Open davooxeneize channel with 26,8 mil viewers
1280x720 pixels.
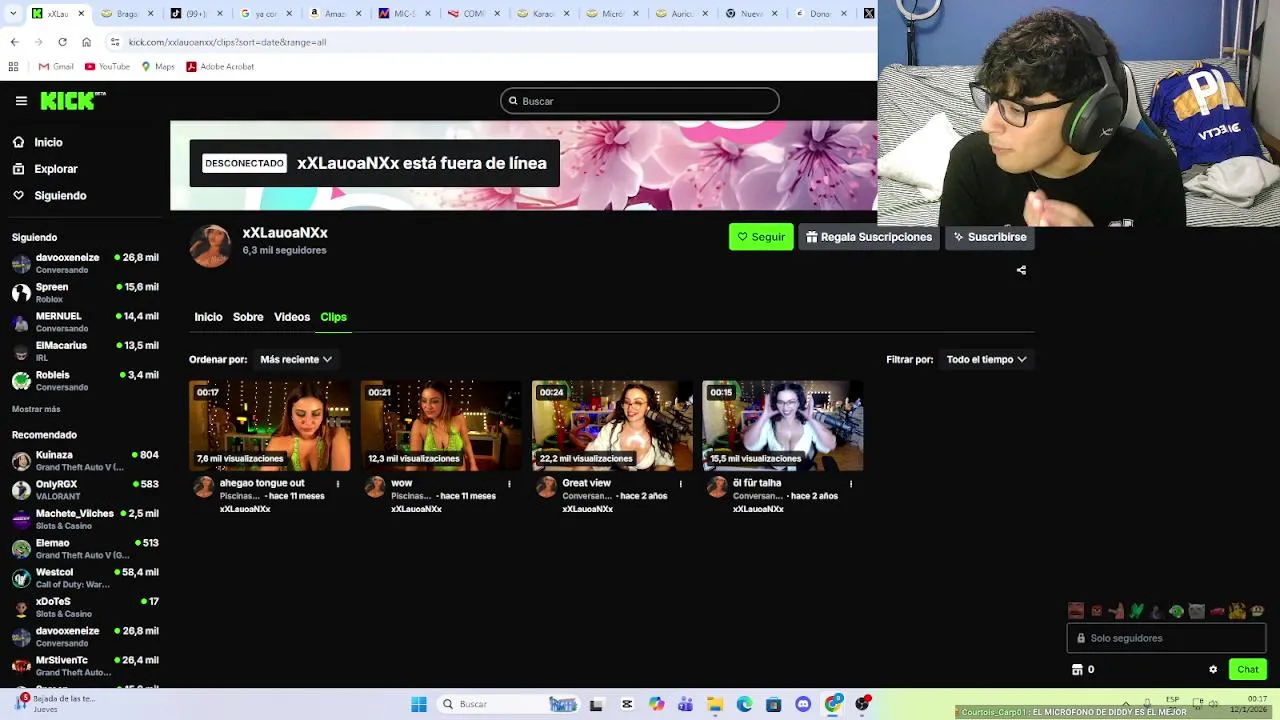coord(85,263)
